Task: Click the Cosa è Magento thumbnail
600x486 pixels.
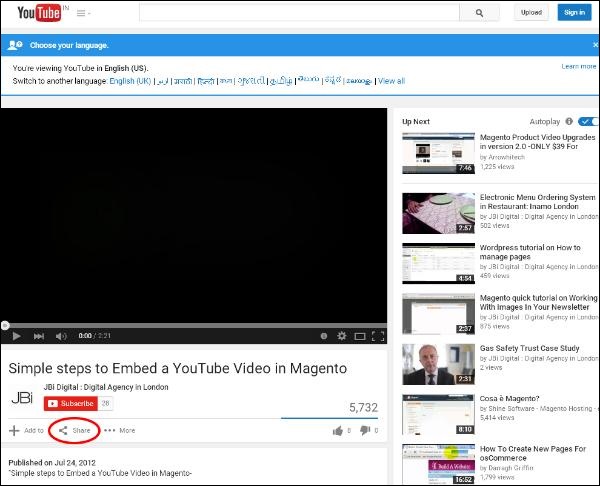Action: [x=438, y=414]
